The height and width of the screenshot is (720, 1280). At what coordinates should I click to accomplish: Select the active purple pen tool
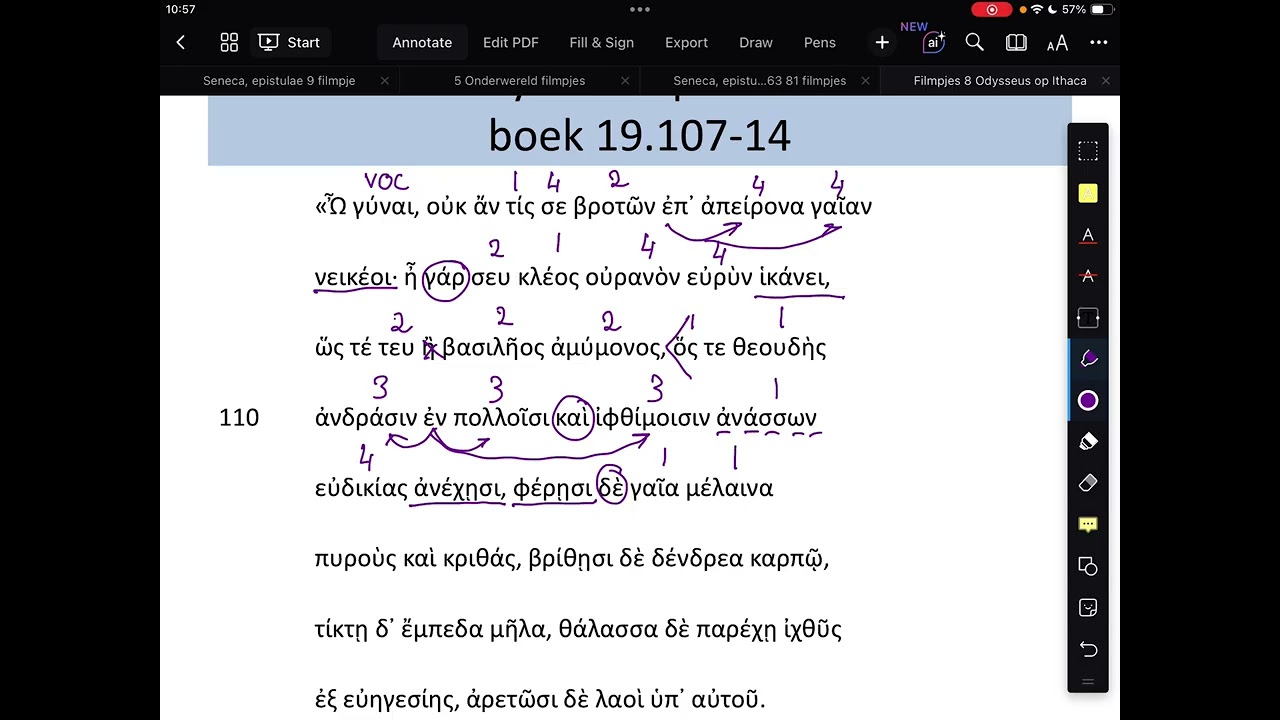coord(1088,359)
